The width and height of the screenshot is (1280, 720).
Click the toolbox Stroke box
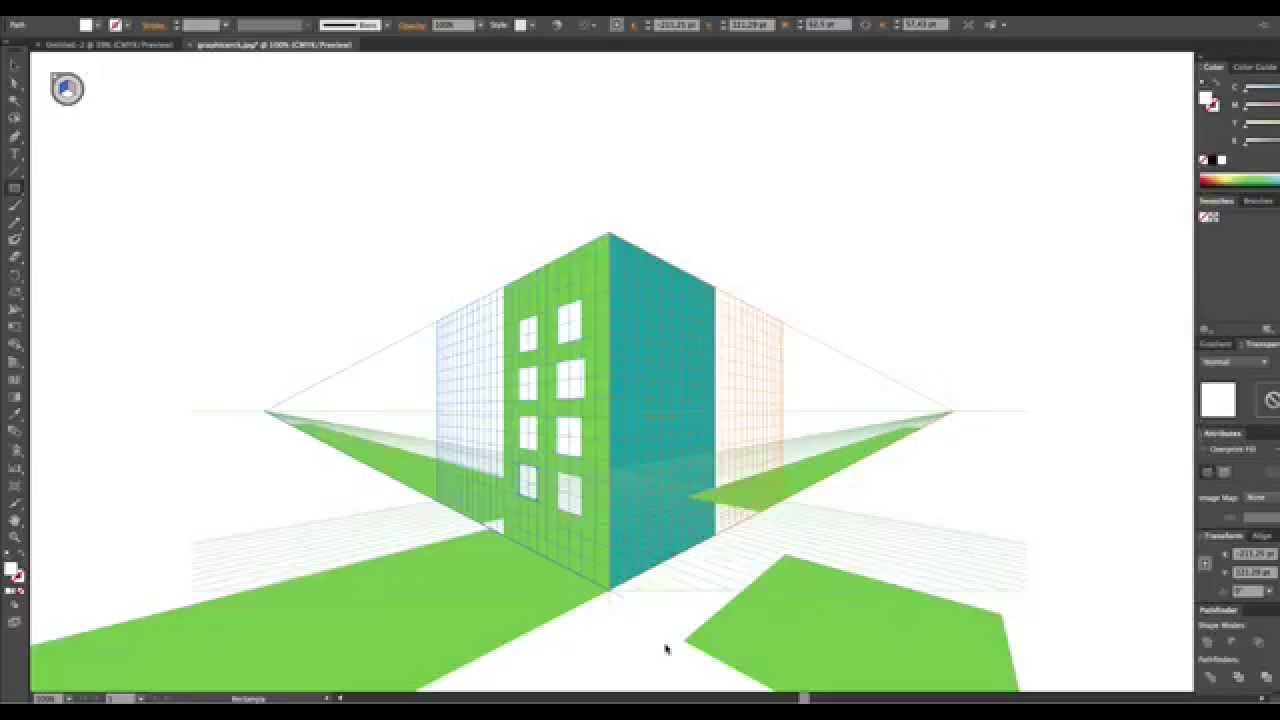[18, 577]
